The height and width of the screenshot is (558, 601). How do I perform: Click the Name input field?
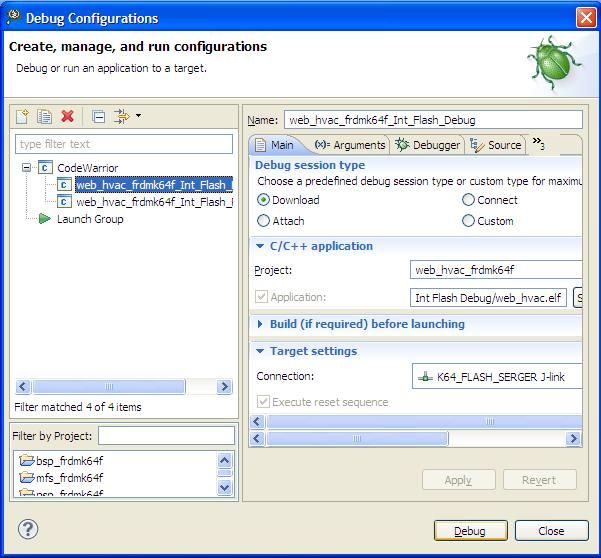click(433, 120)
